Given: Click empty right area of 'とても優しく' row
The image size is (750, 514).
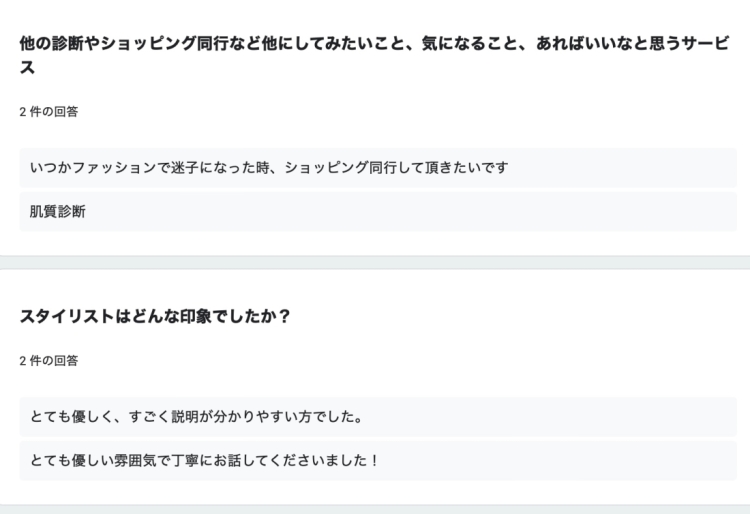Looking at the screenshot, I should pyautogui.click(x=550, y=417).
